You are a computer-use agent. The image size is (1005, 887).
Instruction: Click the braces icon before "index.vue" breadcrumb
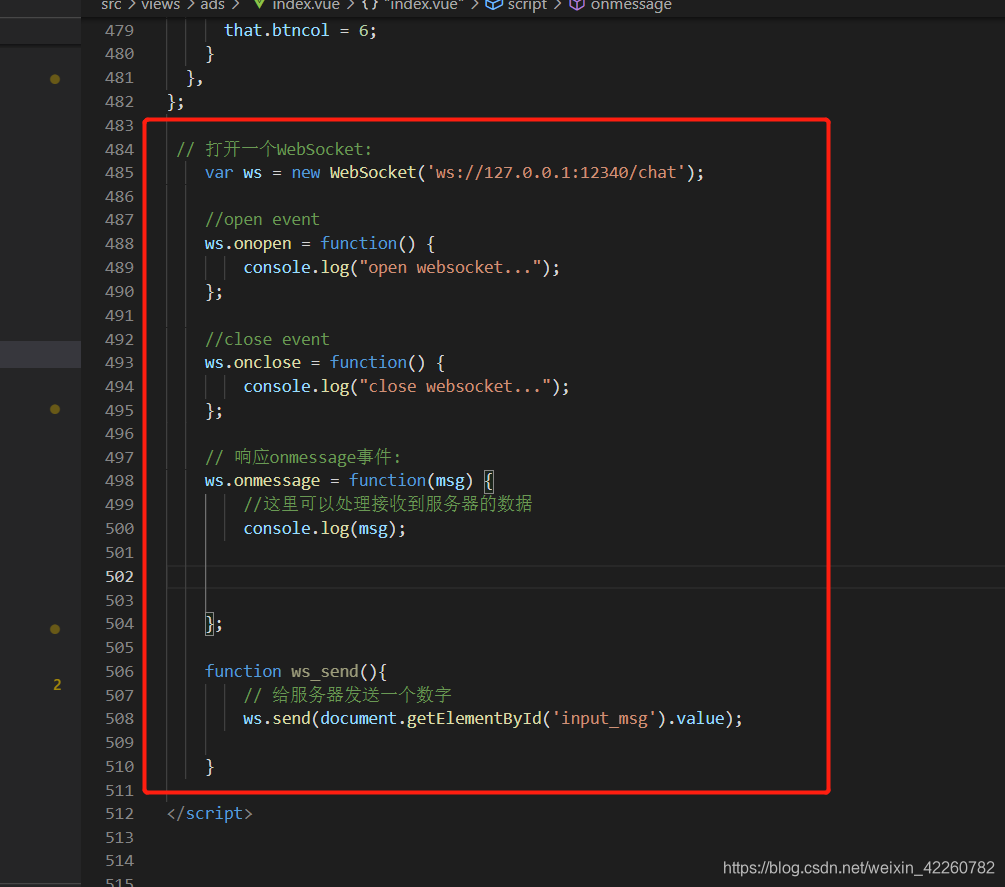(370, 5)
